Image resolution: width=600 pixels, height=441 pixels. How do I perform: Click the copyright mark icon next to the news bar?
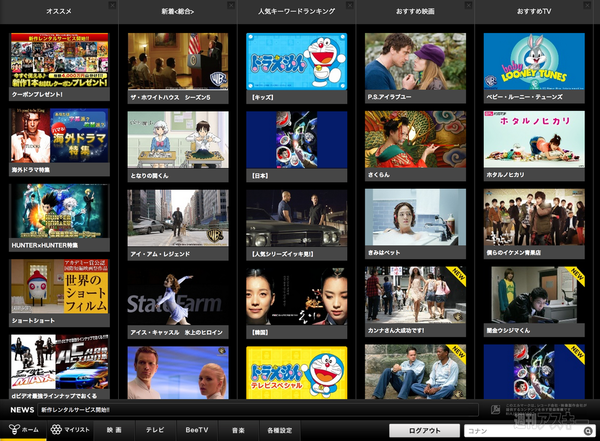(495, 410)
